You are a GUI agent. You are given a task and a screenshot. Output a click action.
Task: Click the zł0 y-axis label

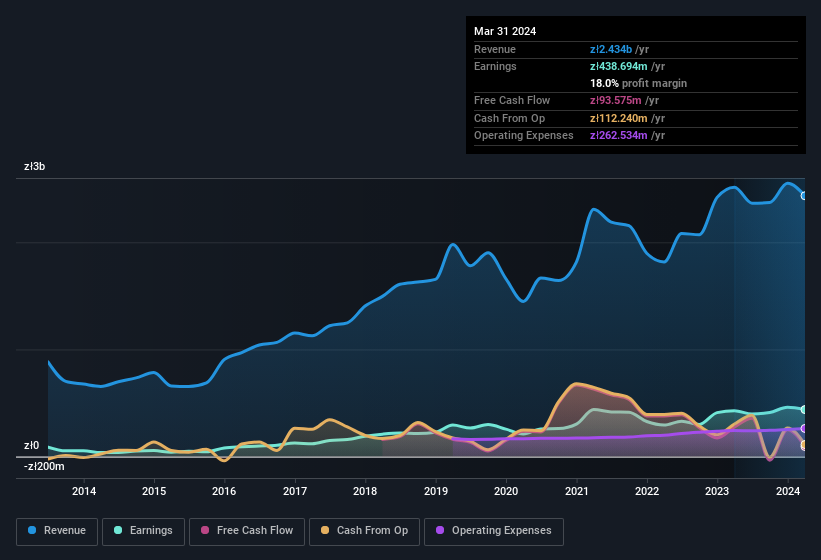31,445
